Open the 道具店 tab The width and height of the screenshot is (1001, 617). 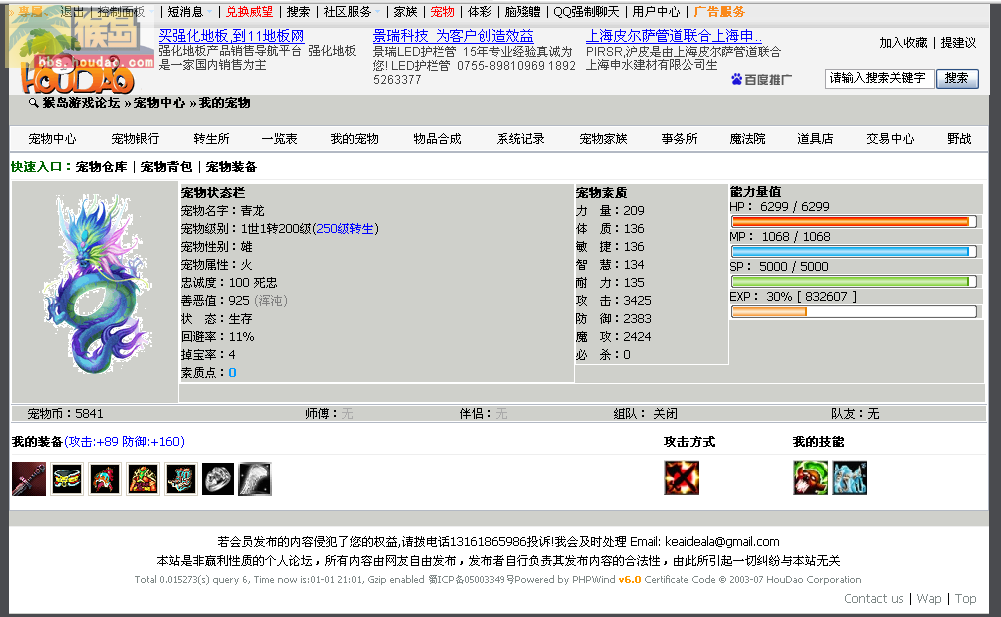pos(815,139)
